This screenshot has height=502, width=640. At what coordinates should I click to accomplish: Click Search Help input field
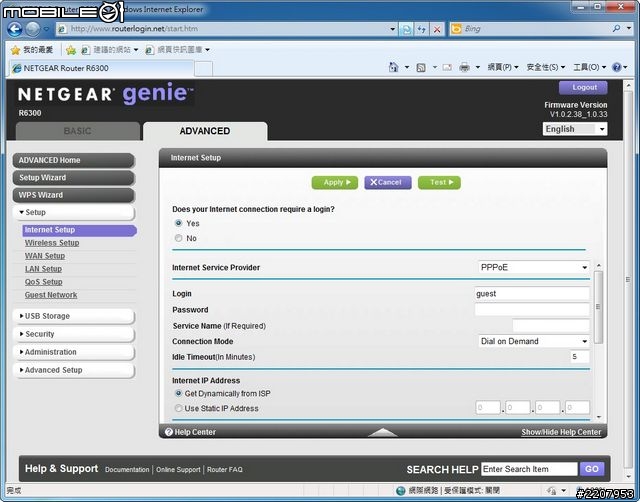pyautogui.click(x=529, y=469)
